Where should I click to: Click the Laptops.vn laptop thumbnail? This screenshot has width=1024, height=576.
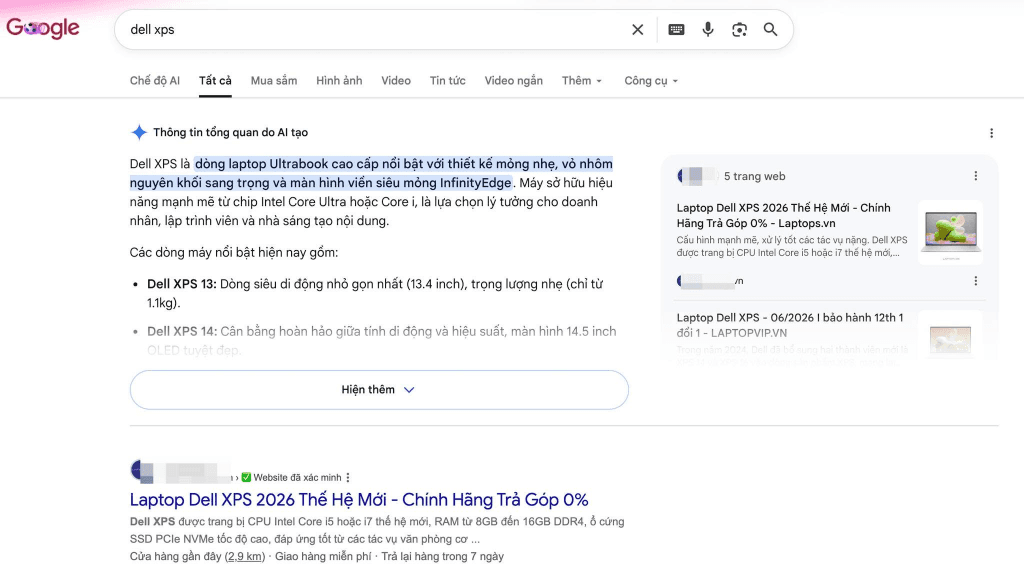pyautogui.click(x=950, y=232)
